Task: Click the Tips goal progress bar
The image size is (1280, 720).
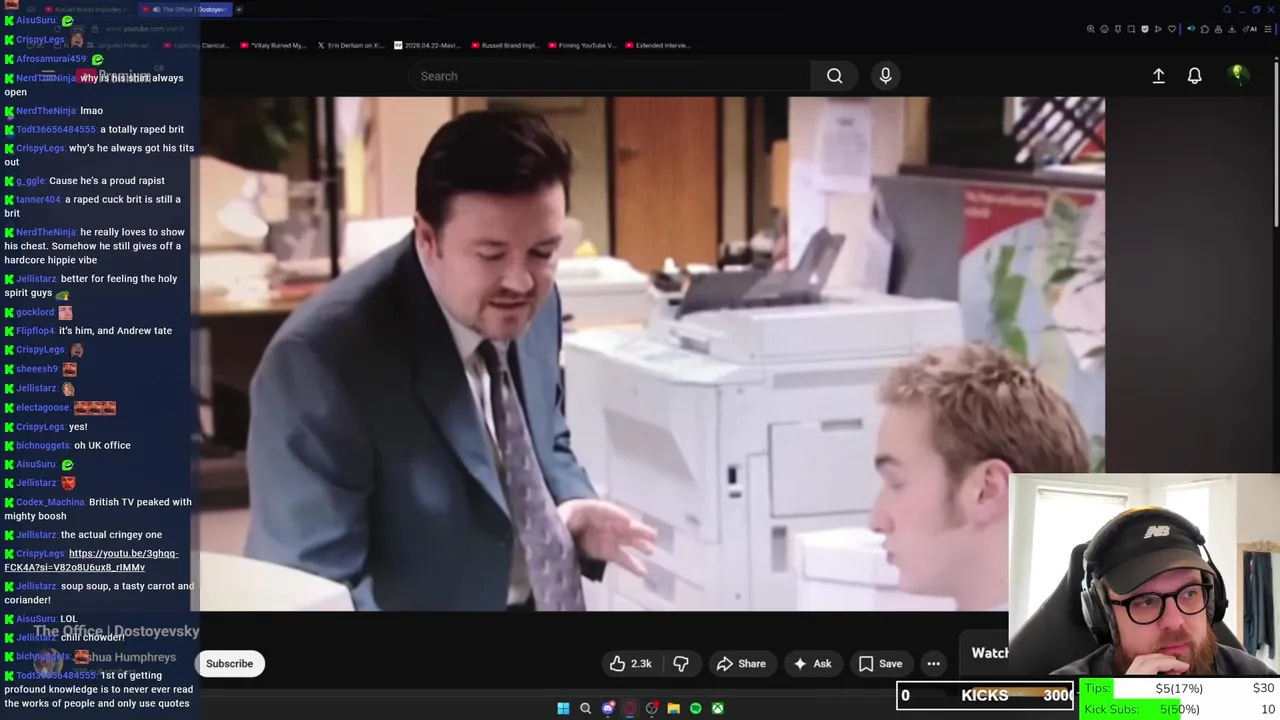Action: (x=1180, y=688)
